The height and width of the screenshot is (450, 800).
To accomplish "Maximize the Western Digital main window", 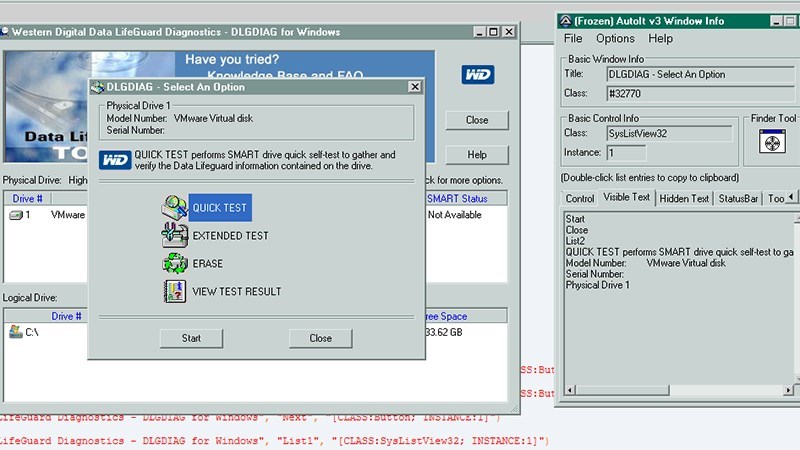I will pos(493,32).
